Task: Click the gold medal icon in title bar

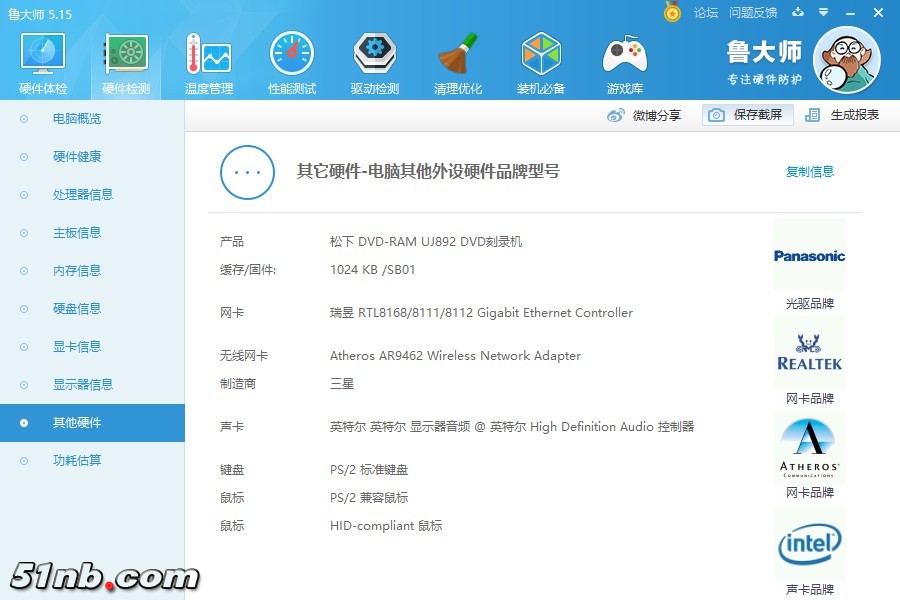Action: [673, 13]
